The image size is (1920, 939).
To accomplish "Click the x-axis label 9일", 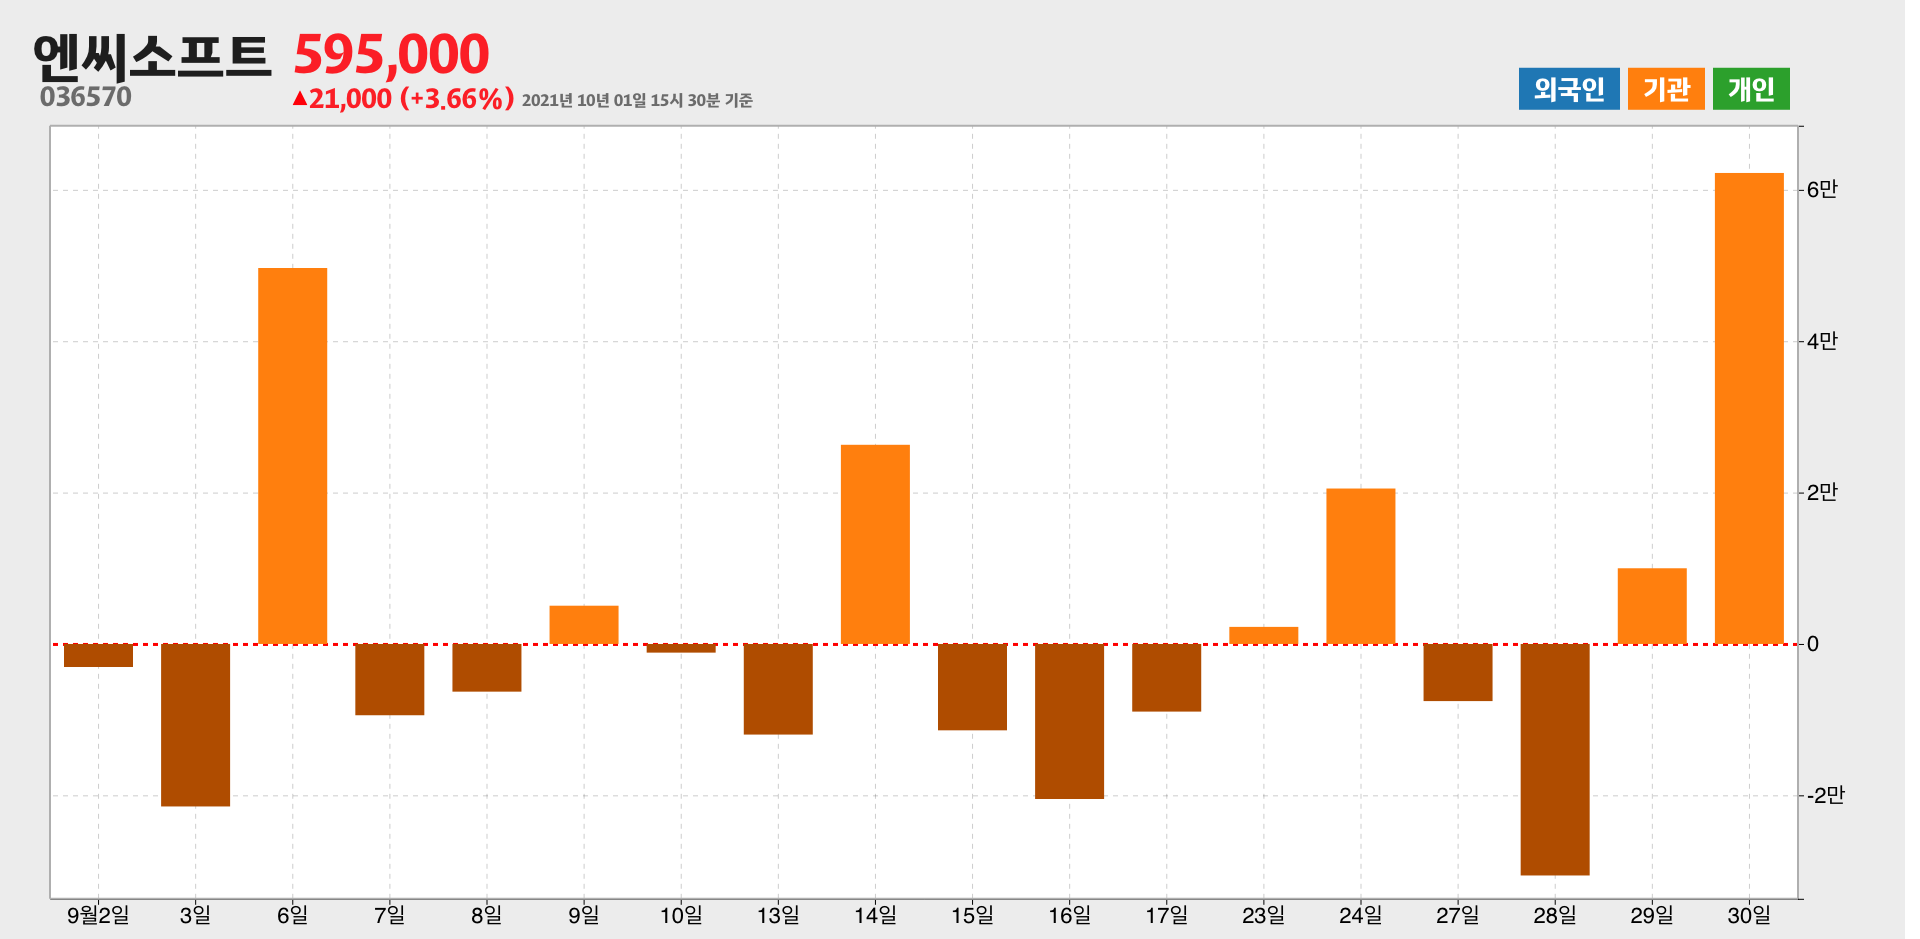I will 584,915.
